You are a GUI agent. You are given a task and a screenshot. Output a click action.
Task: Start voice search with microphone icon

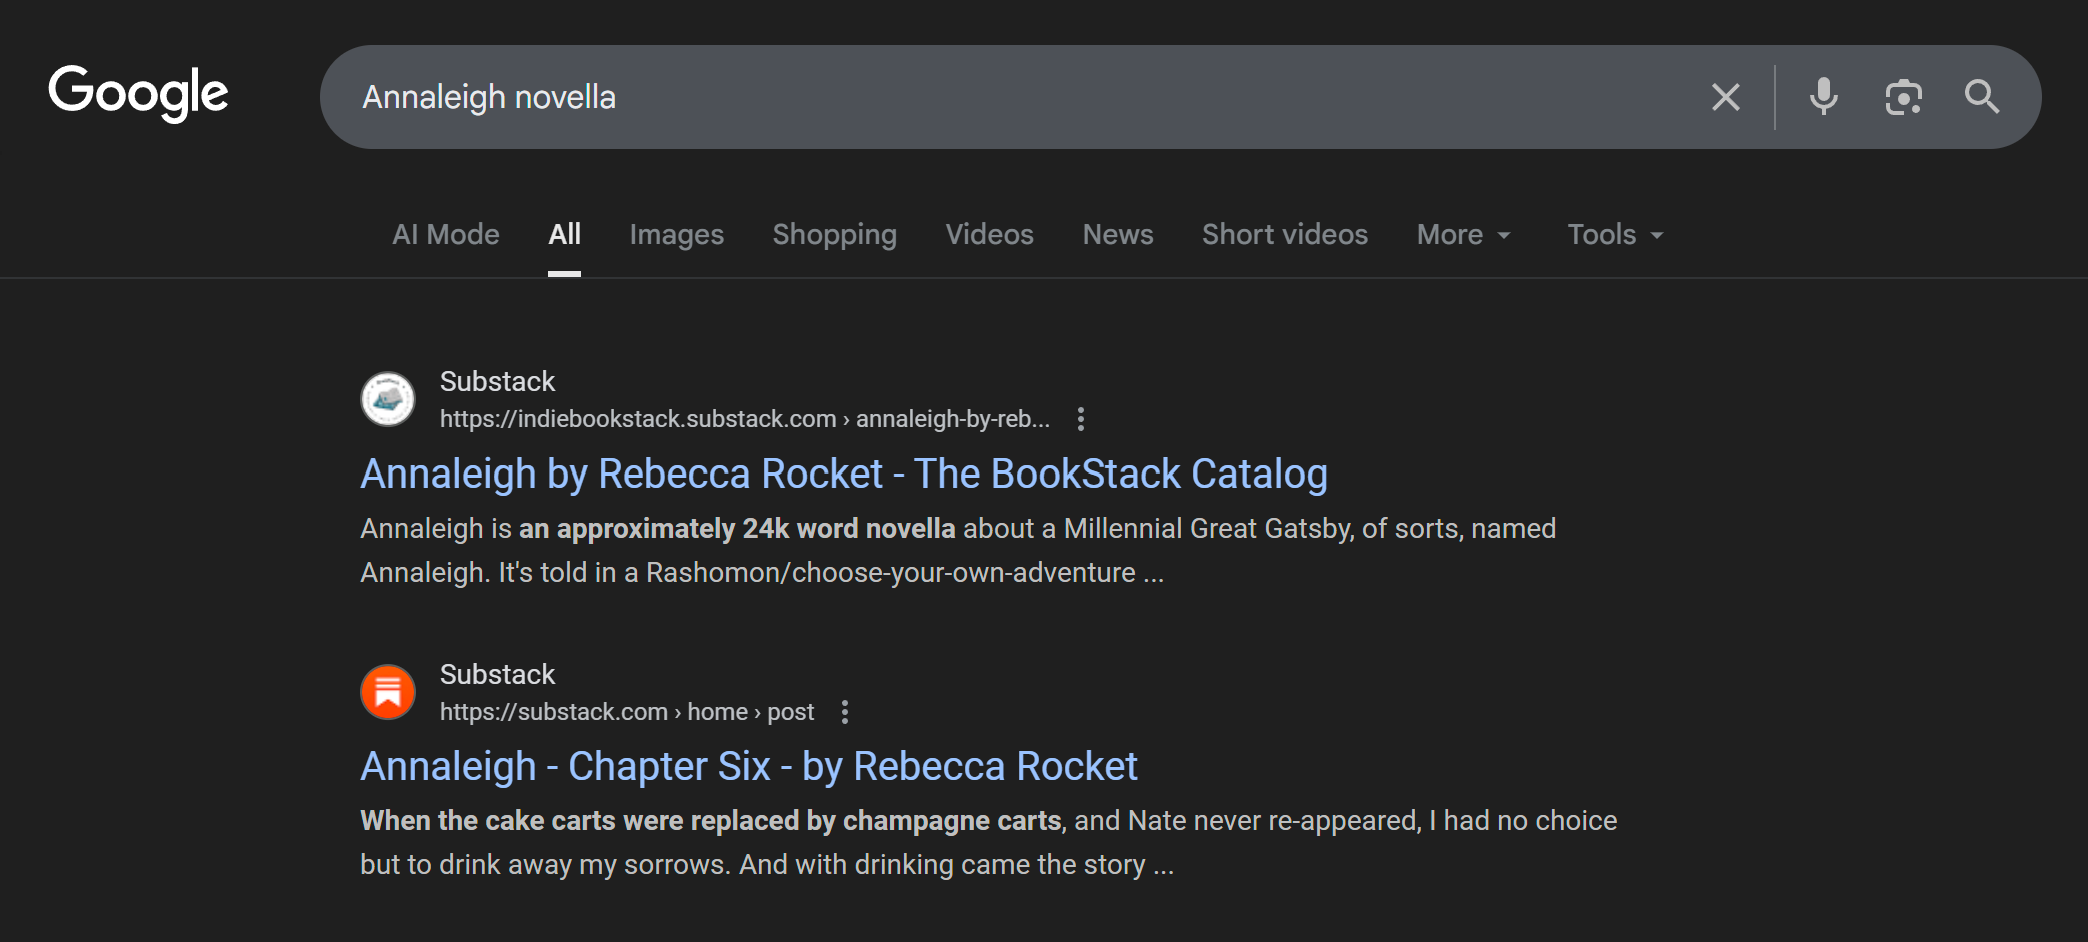(1824, 97)
